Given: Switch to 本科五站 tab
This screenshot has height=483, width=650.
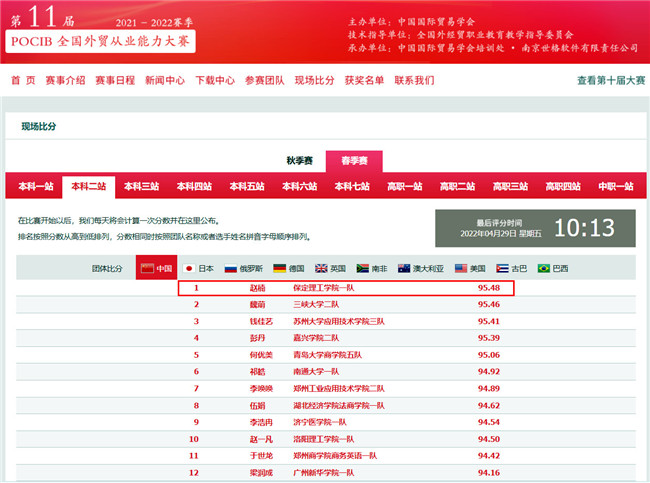Looking at the screenshot, I should click(x=247, y=187).
